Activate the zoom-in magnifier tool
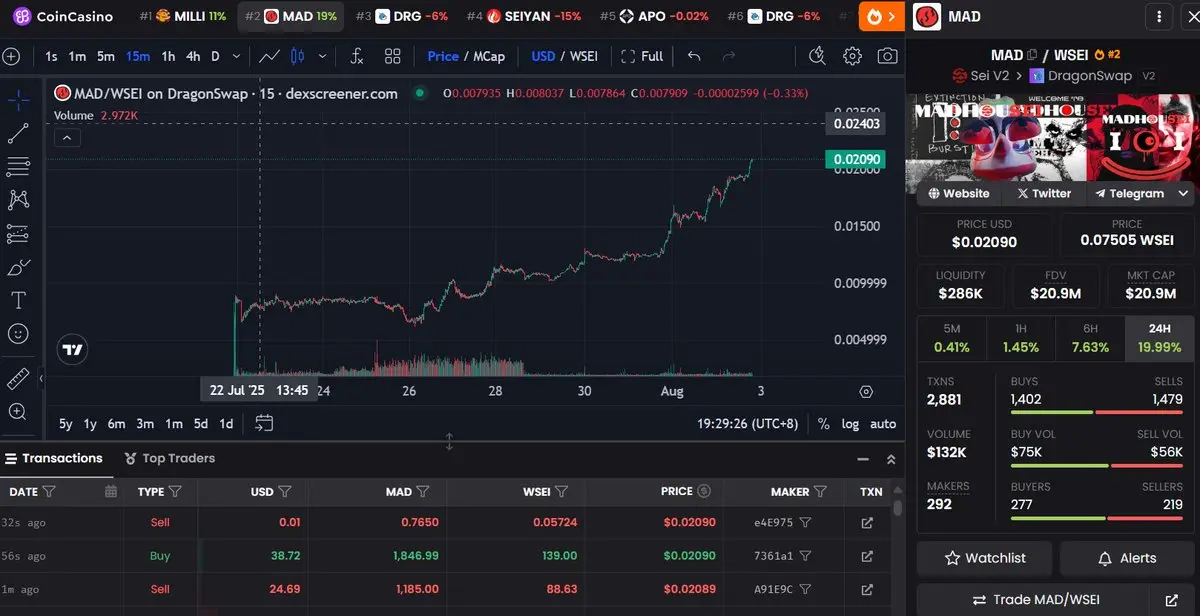Image resolution: width=1200 pixels, height=616 pixels. [18, 411]
